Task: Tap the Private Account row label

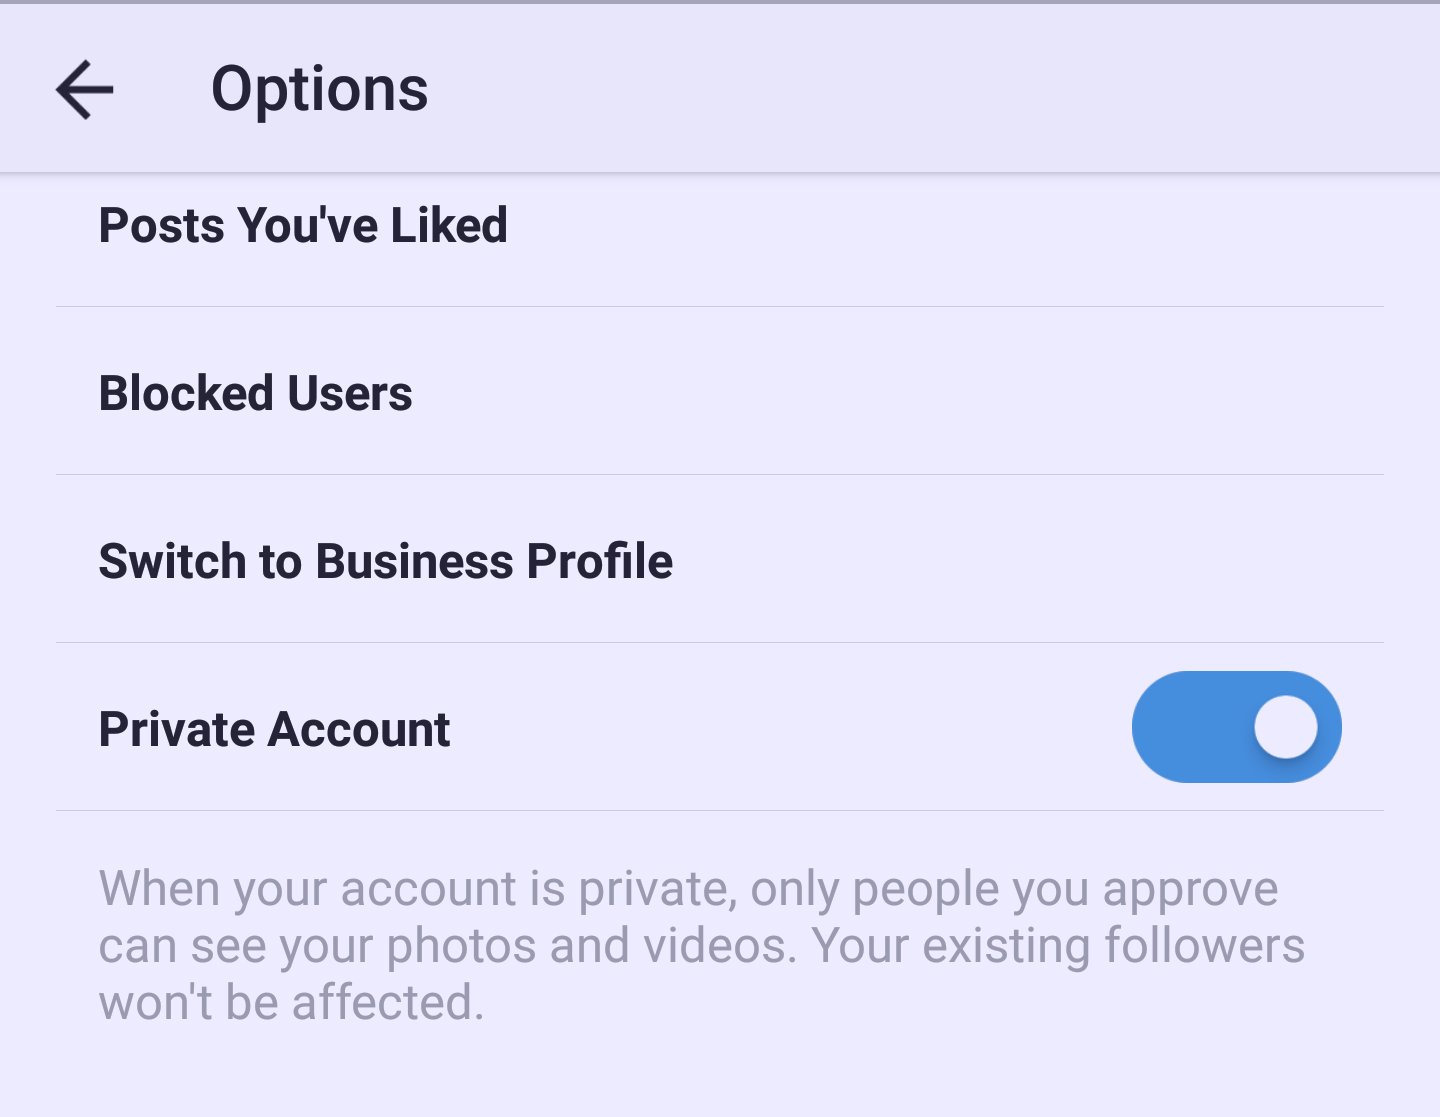Action: coord(274,728)
